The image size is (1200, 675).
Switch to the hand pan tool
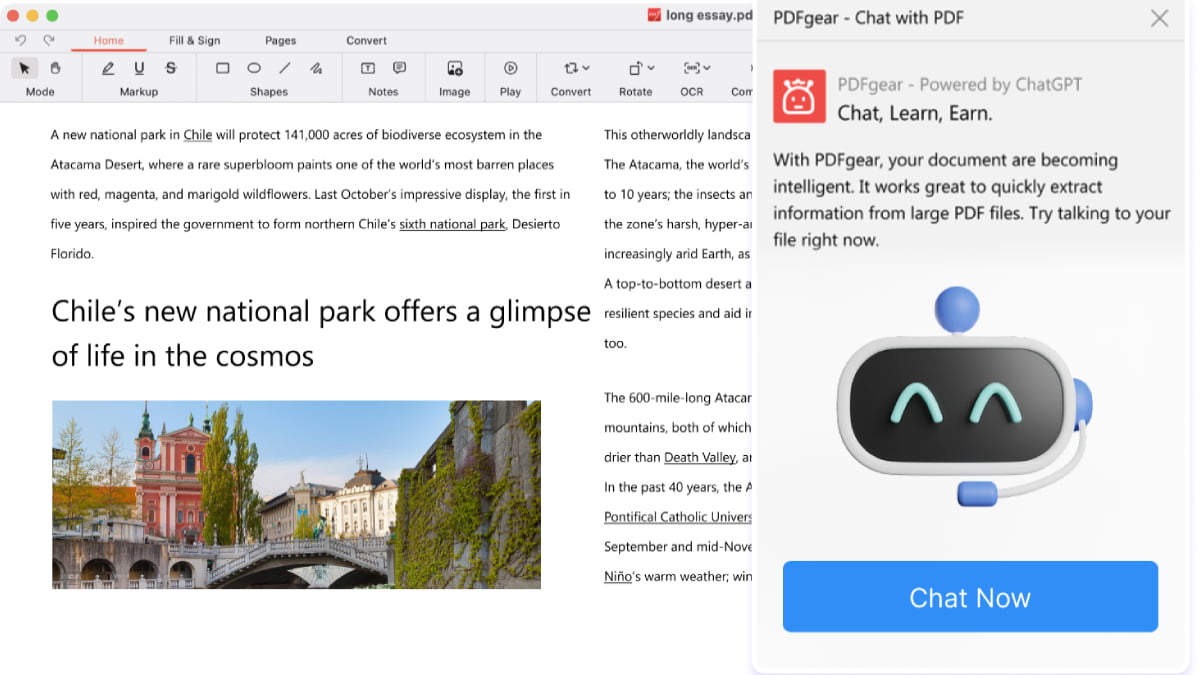56,68
